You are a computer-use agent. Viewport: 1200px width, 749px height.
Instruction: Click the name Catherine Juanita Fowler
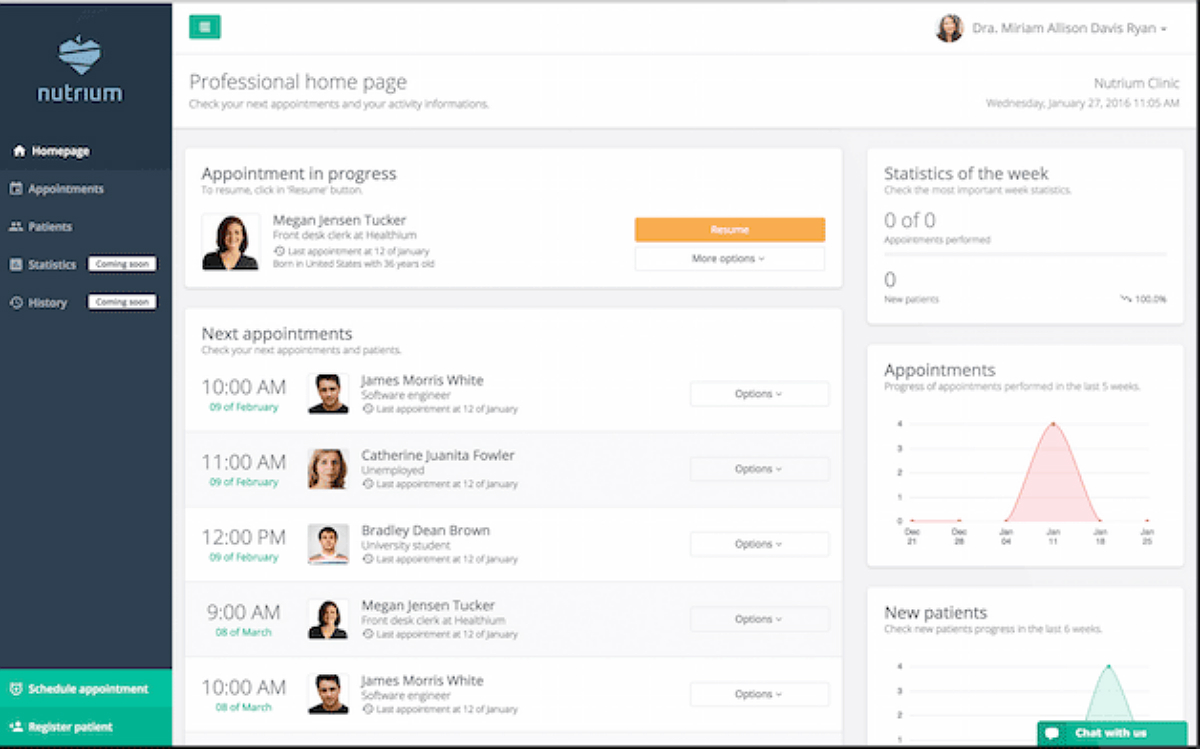438,455
